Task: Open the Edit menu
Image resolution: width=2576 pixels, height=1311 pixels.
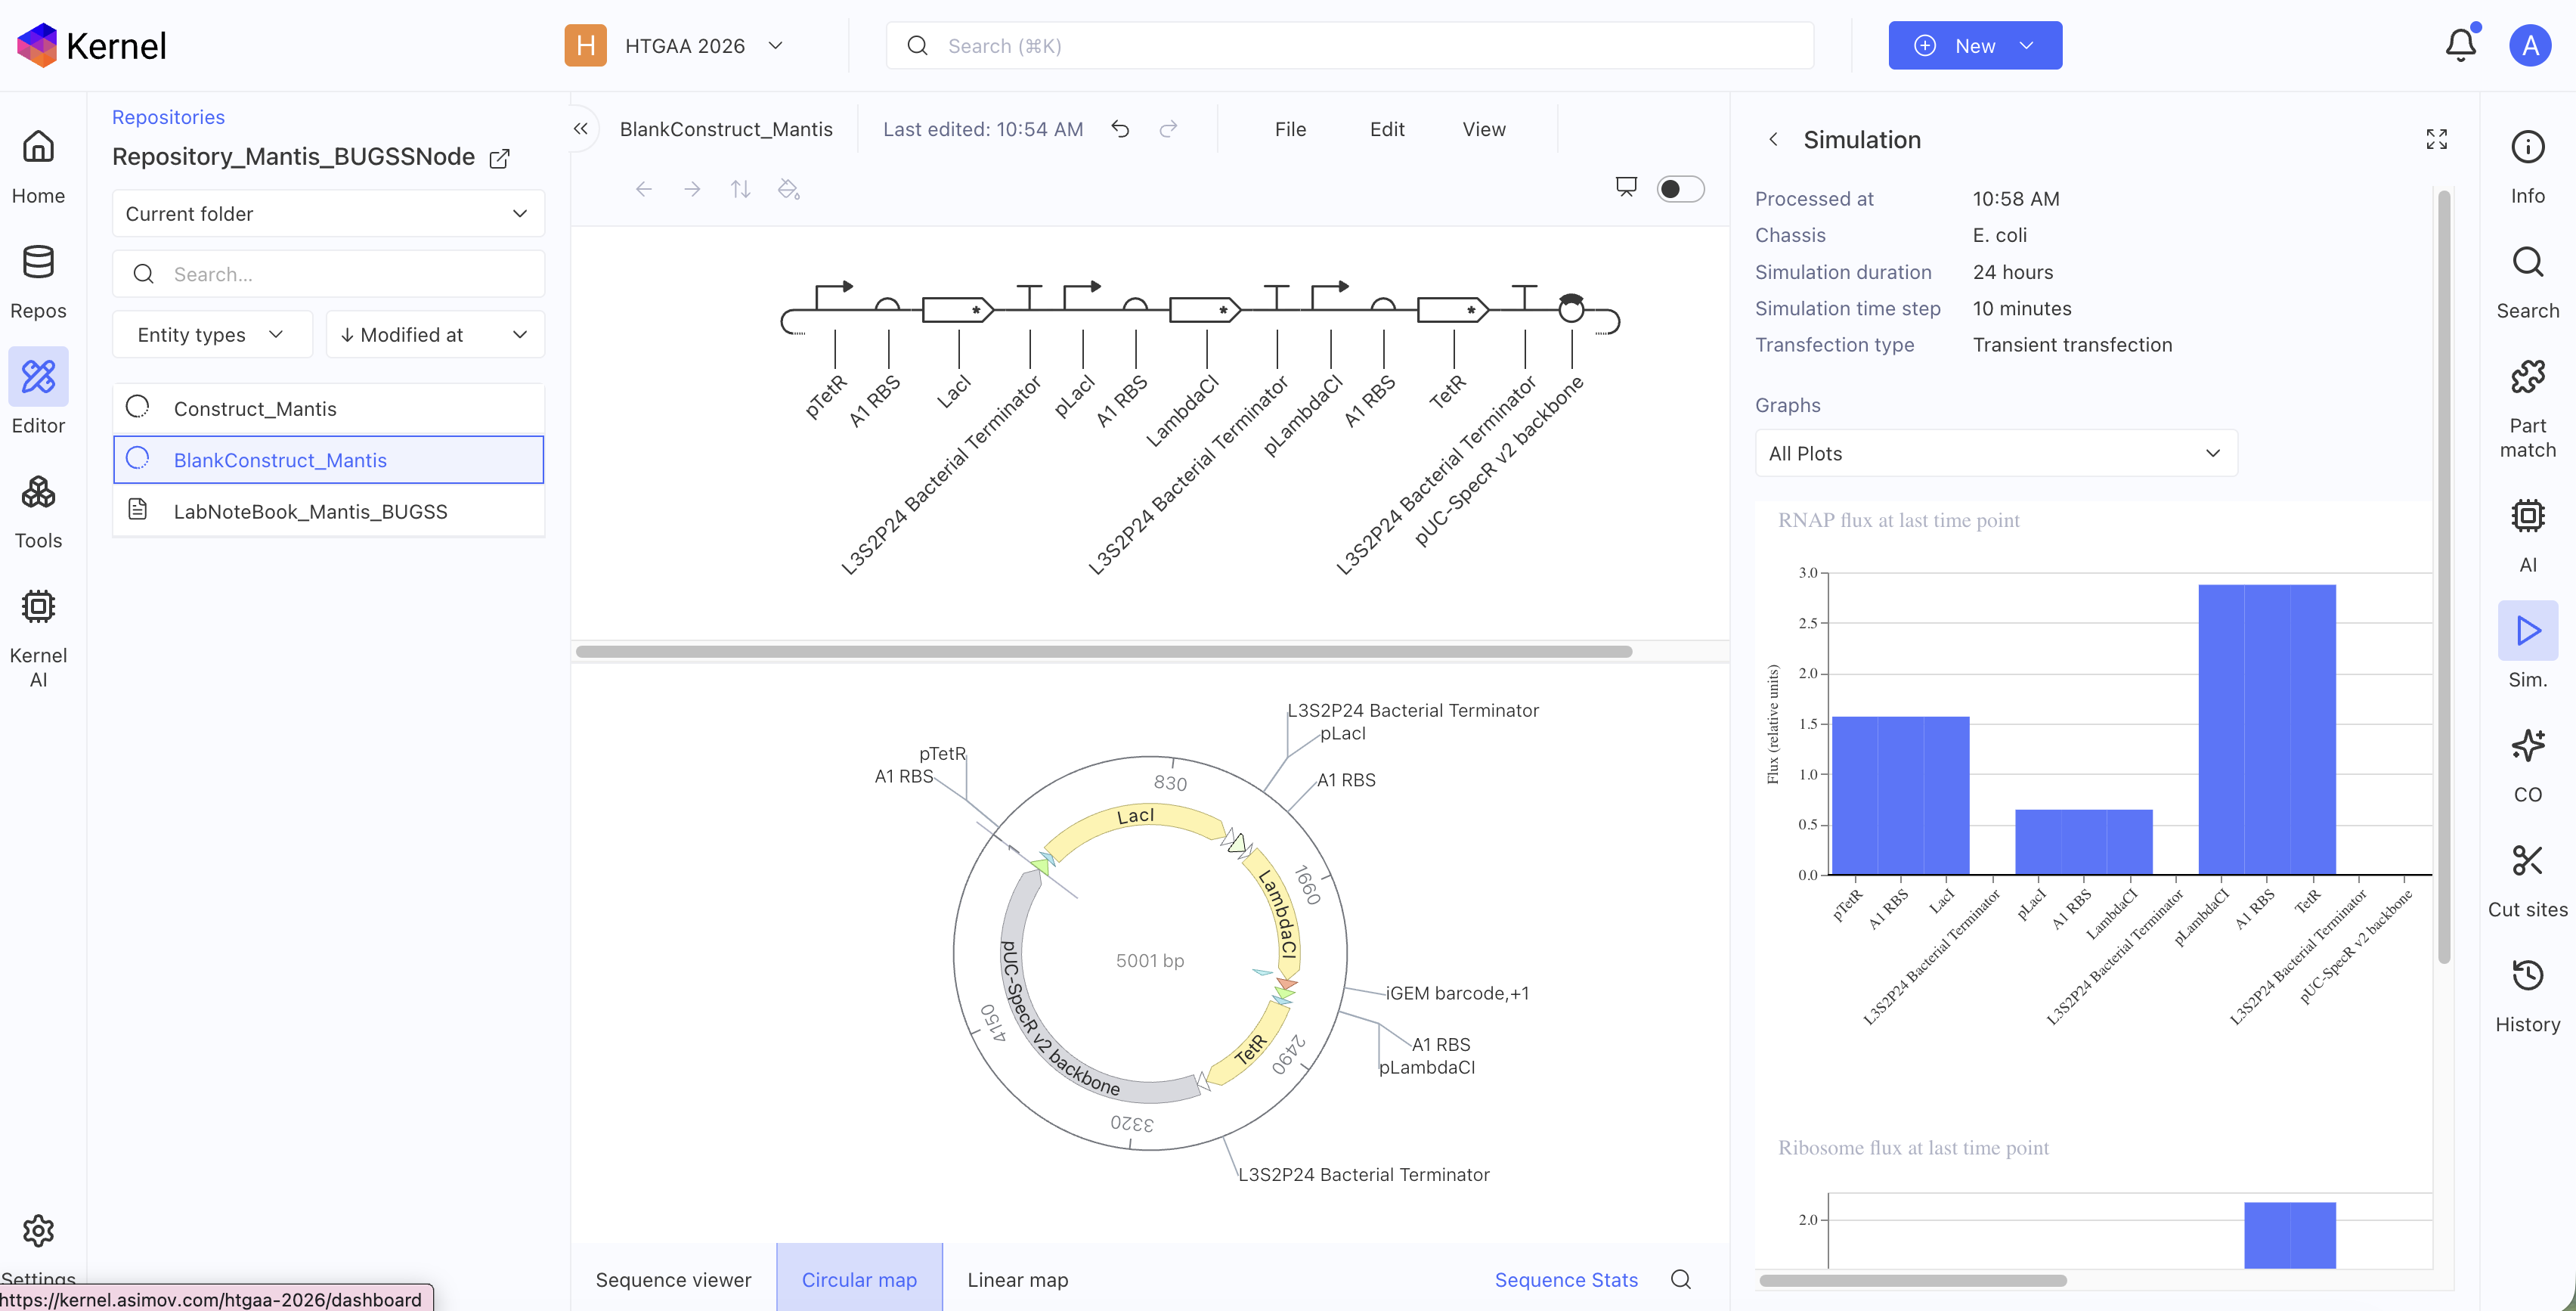Action: [x=1387, y=129]
